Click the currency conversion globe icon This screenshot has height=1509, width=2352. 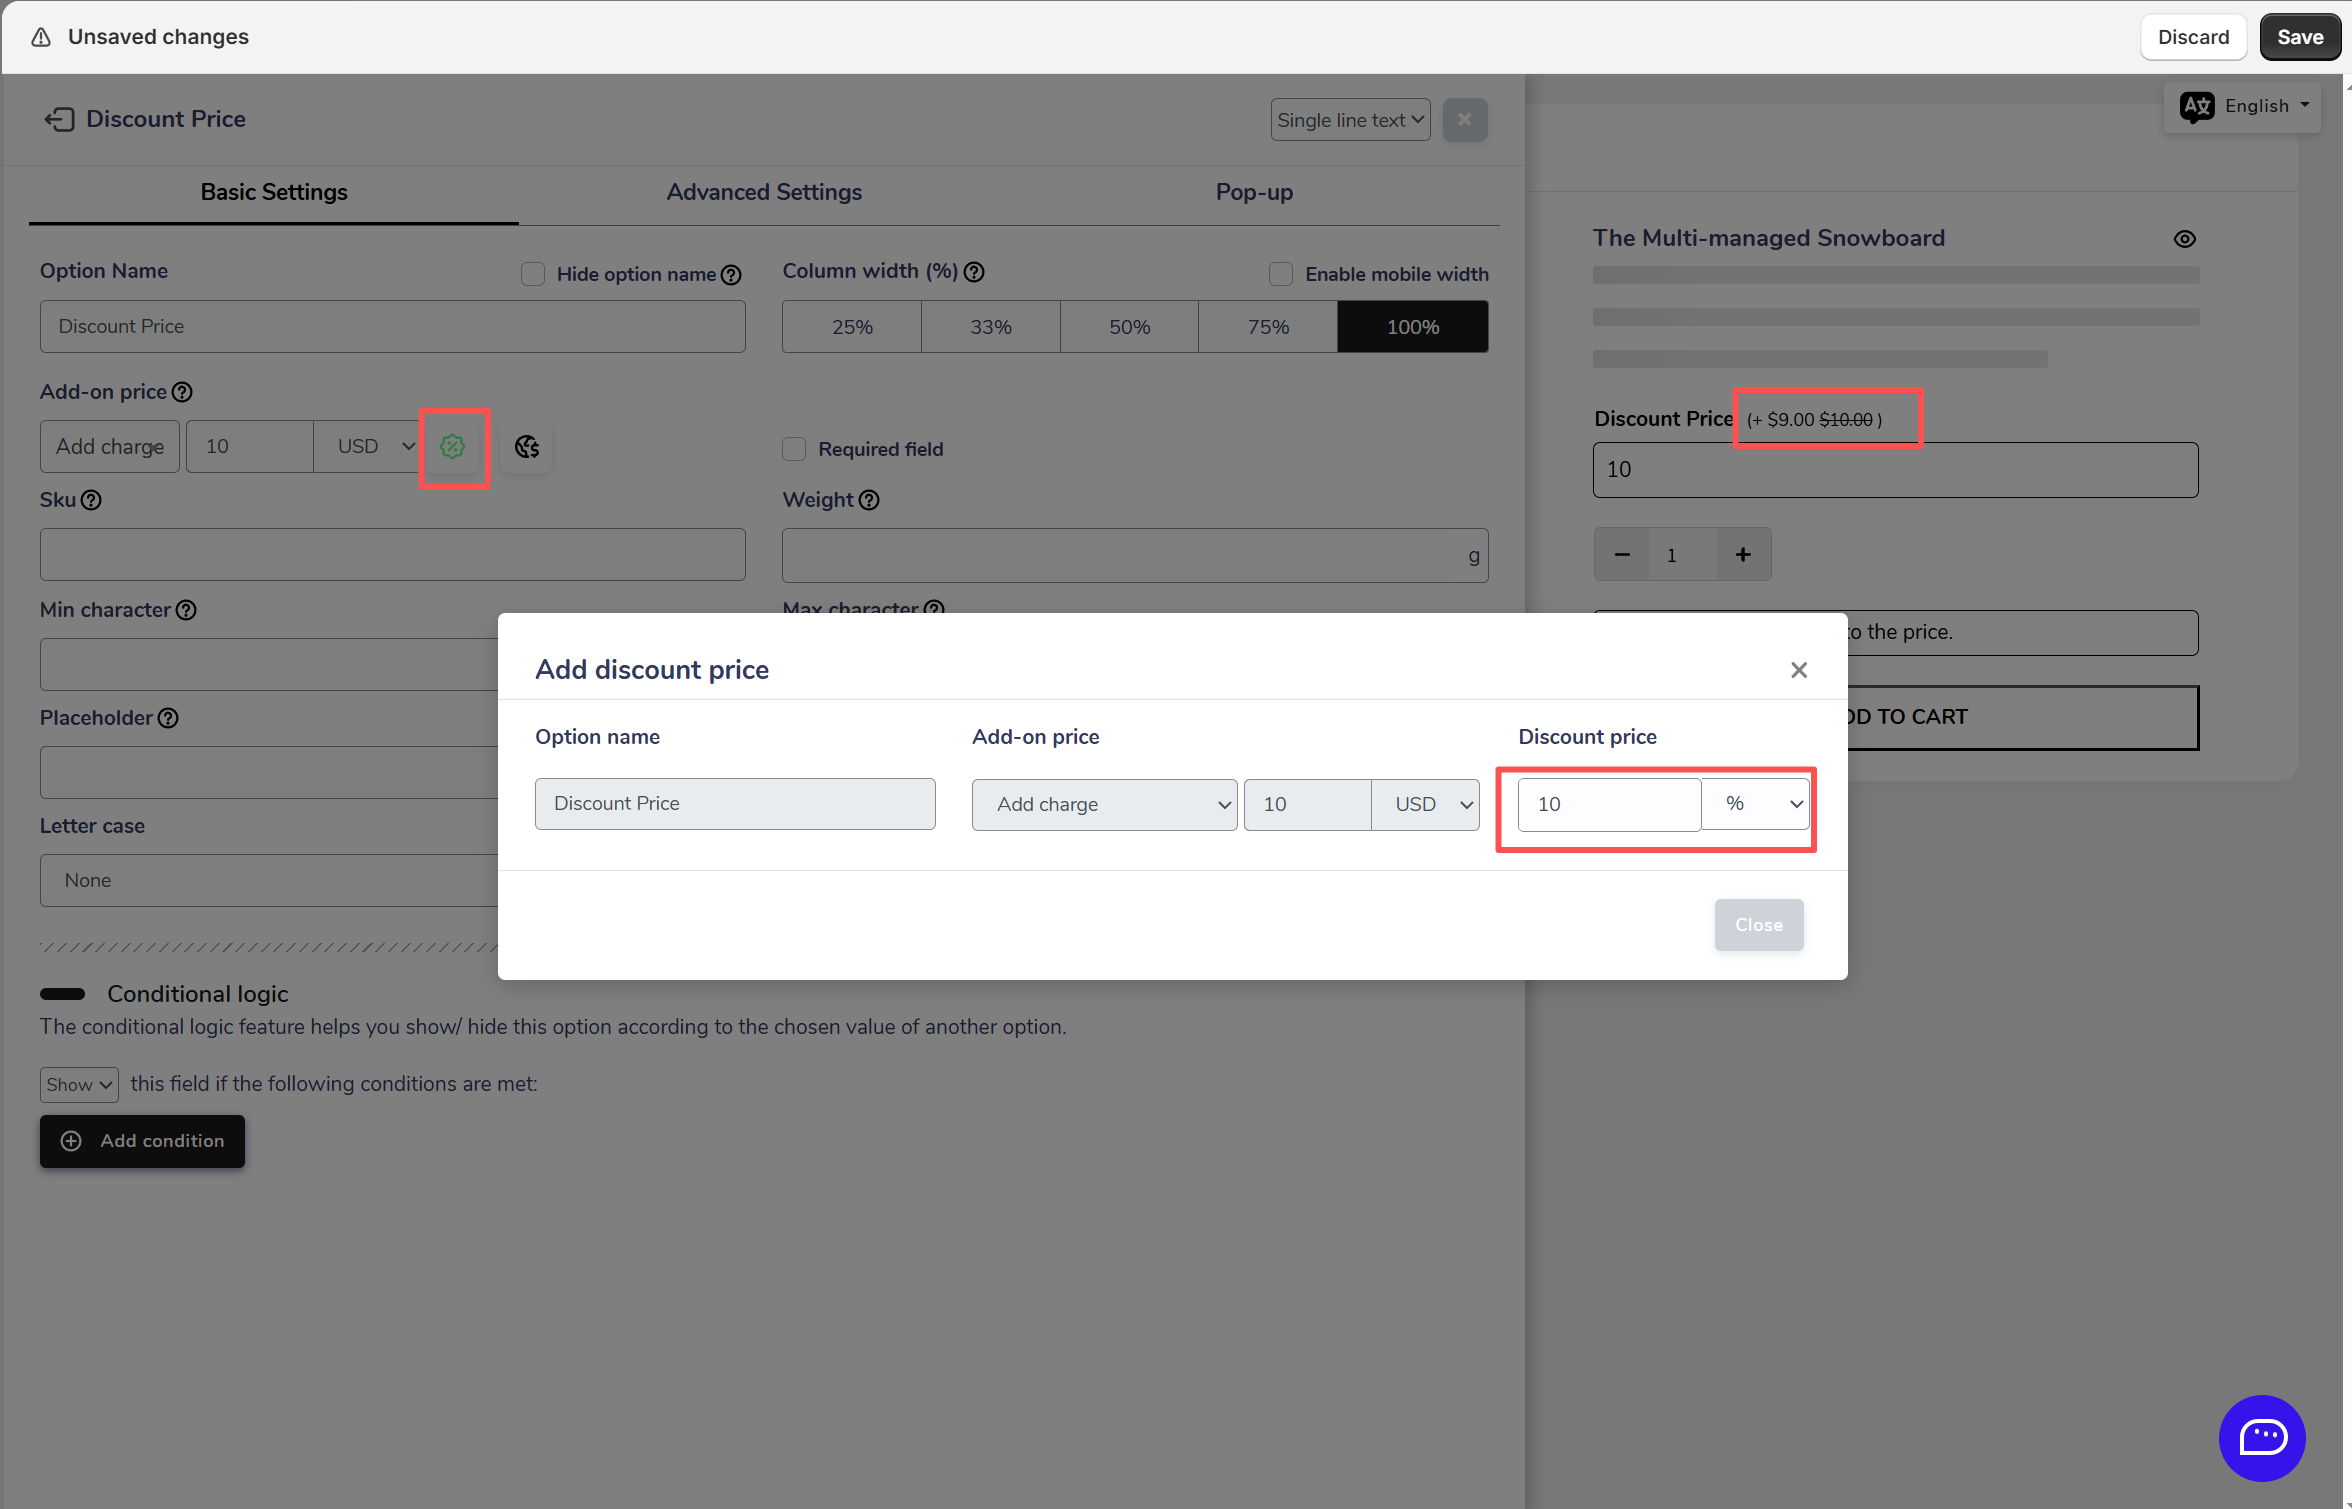click(x=527, y=447)
